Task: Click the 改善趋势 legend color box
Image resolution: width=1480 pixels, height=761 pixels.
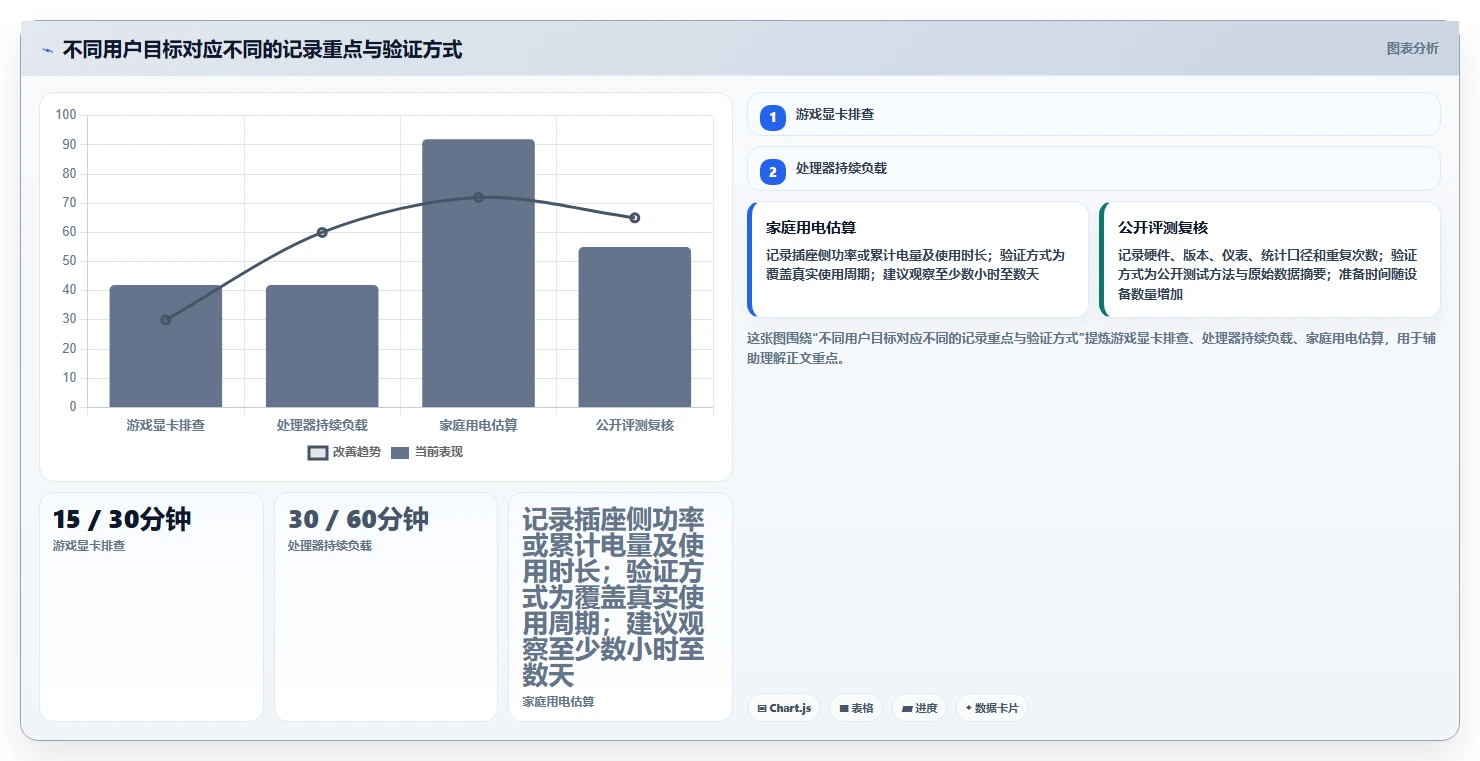Action: (x=318, y=452)
